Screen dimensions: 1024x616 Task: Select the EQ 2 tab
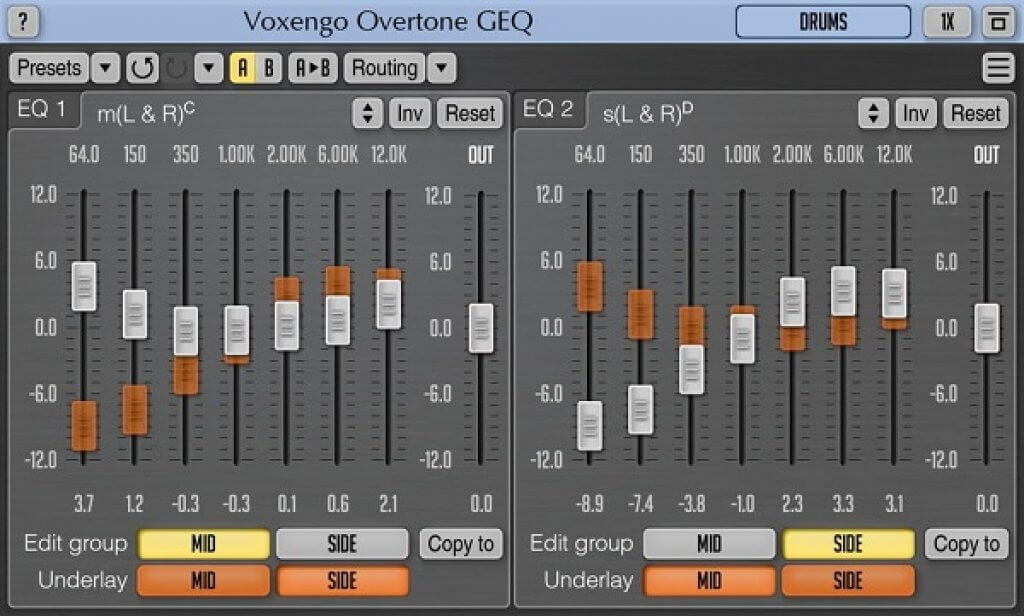pyautogui.click(x=550, y=110)
